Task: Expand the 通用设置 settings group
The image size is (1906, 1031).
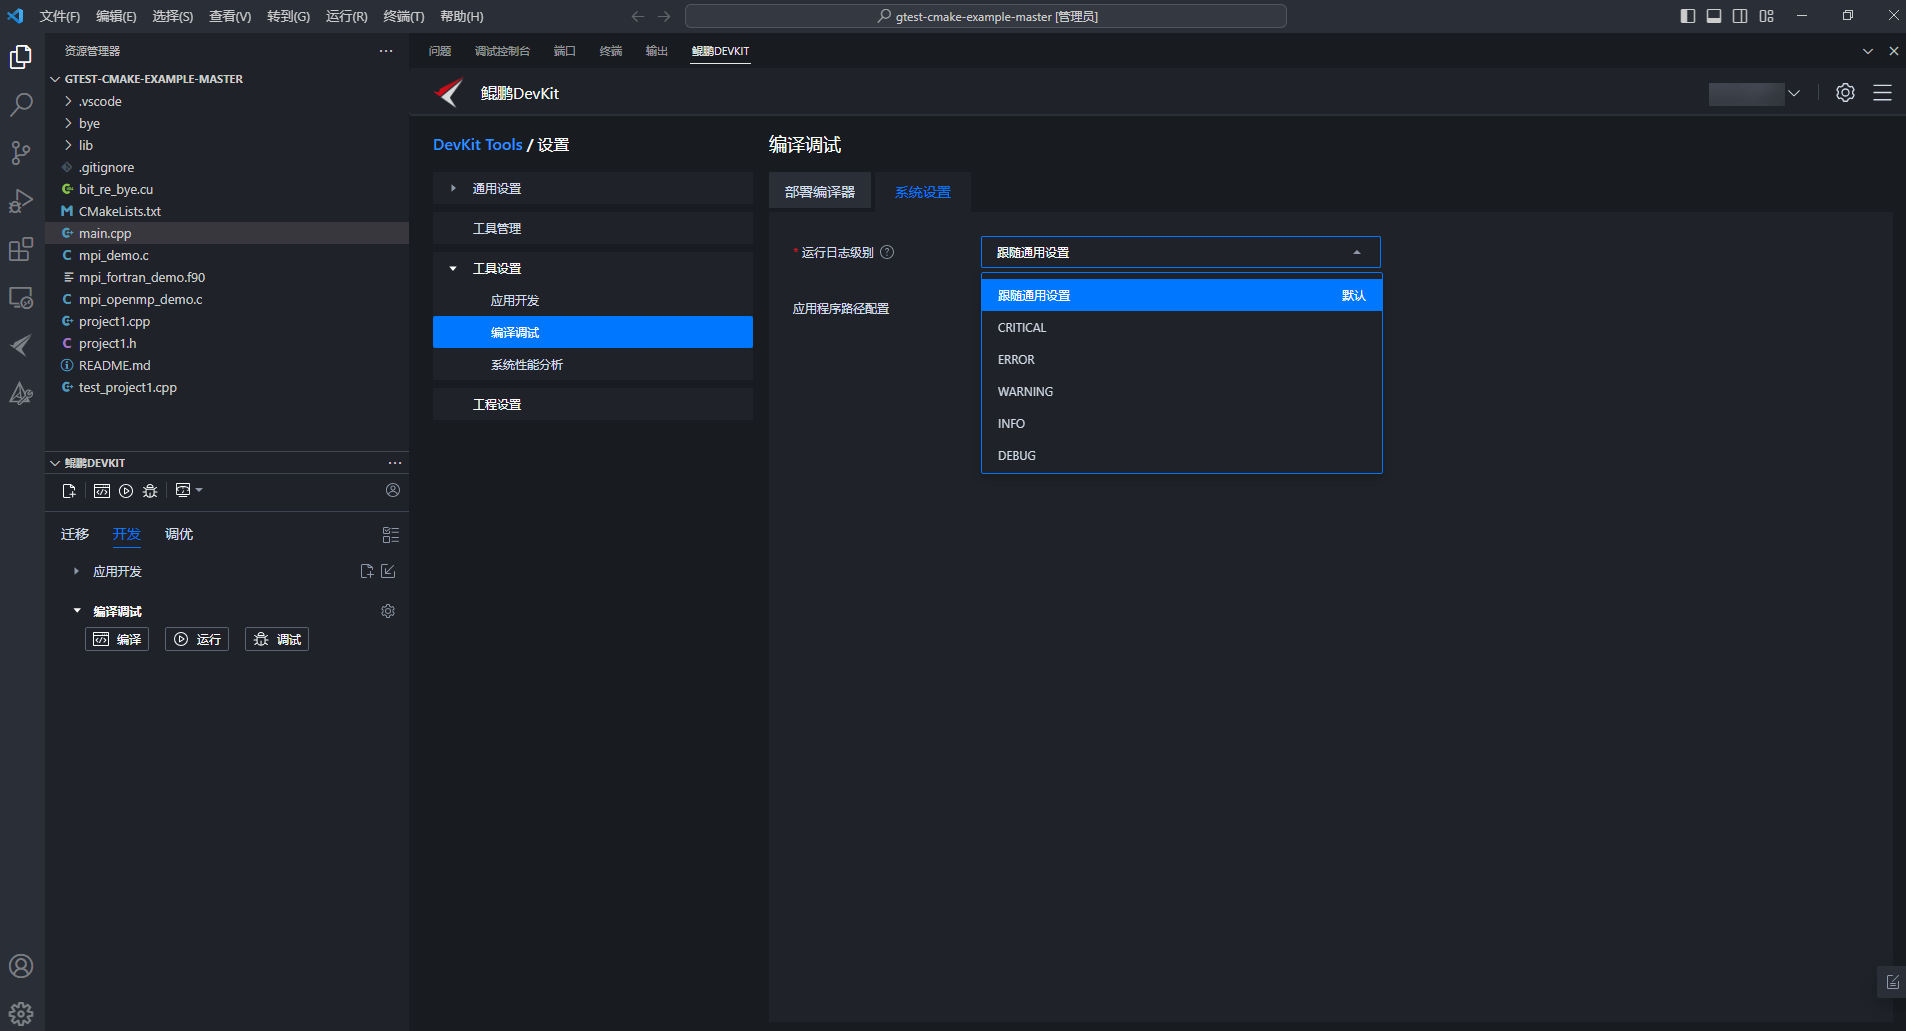Action: pos(453,188)
